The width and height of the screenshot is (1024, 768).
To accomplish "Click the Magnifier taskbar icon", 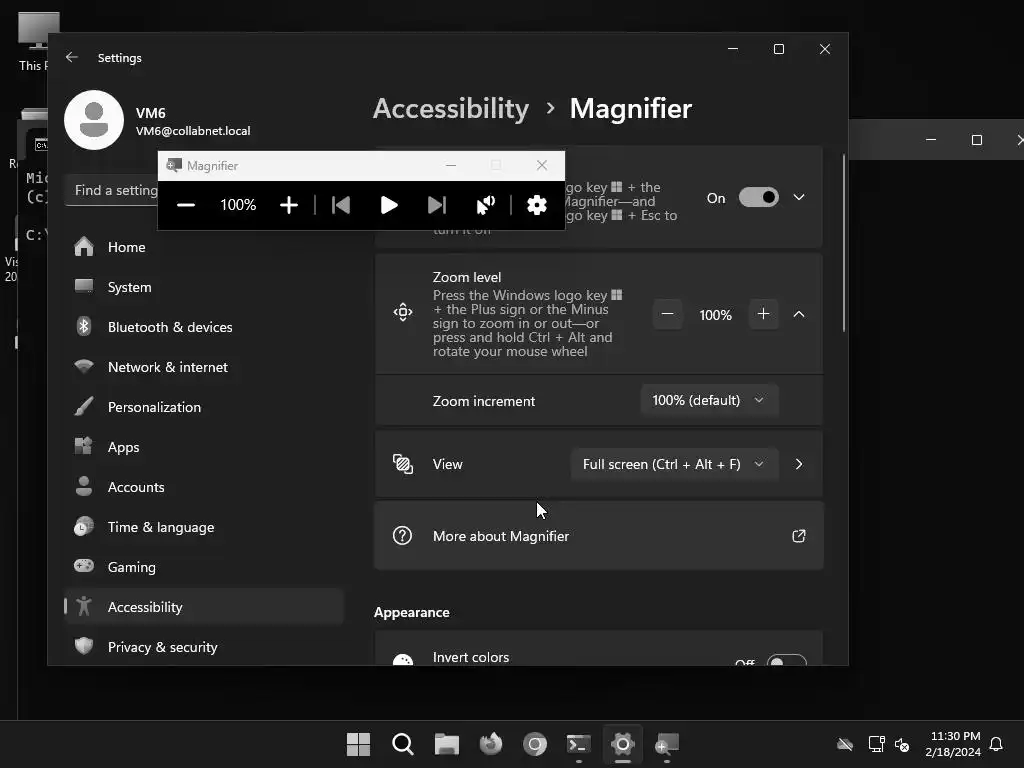I will point(667,744).
